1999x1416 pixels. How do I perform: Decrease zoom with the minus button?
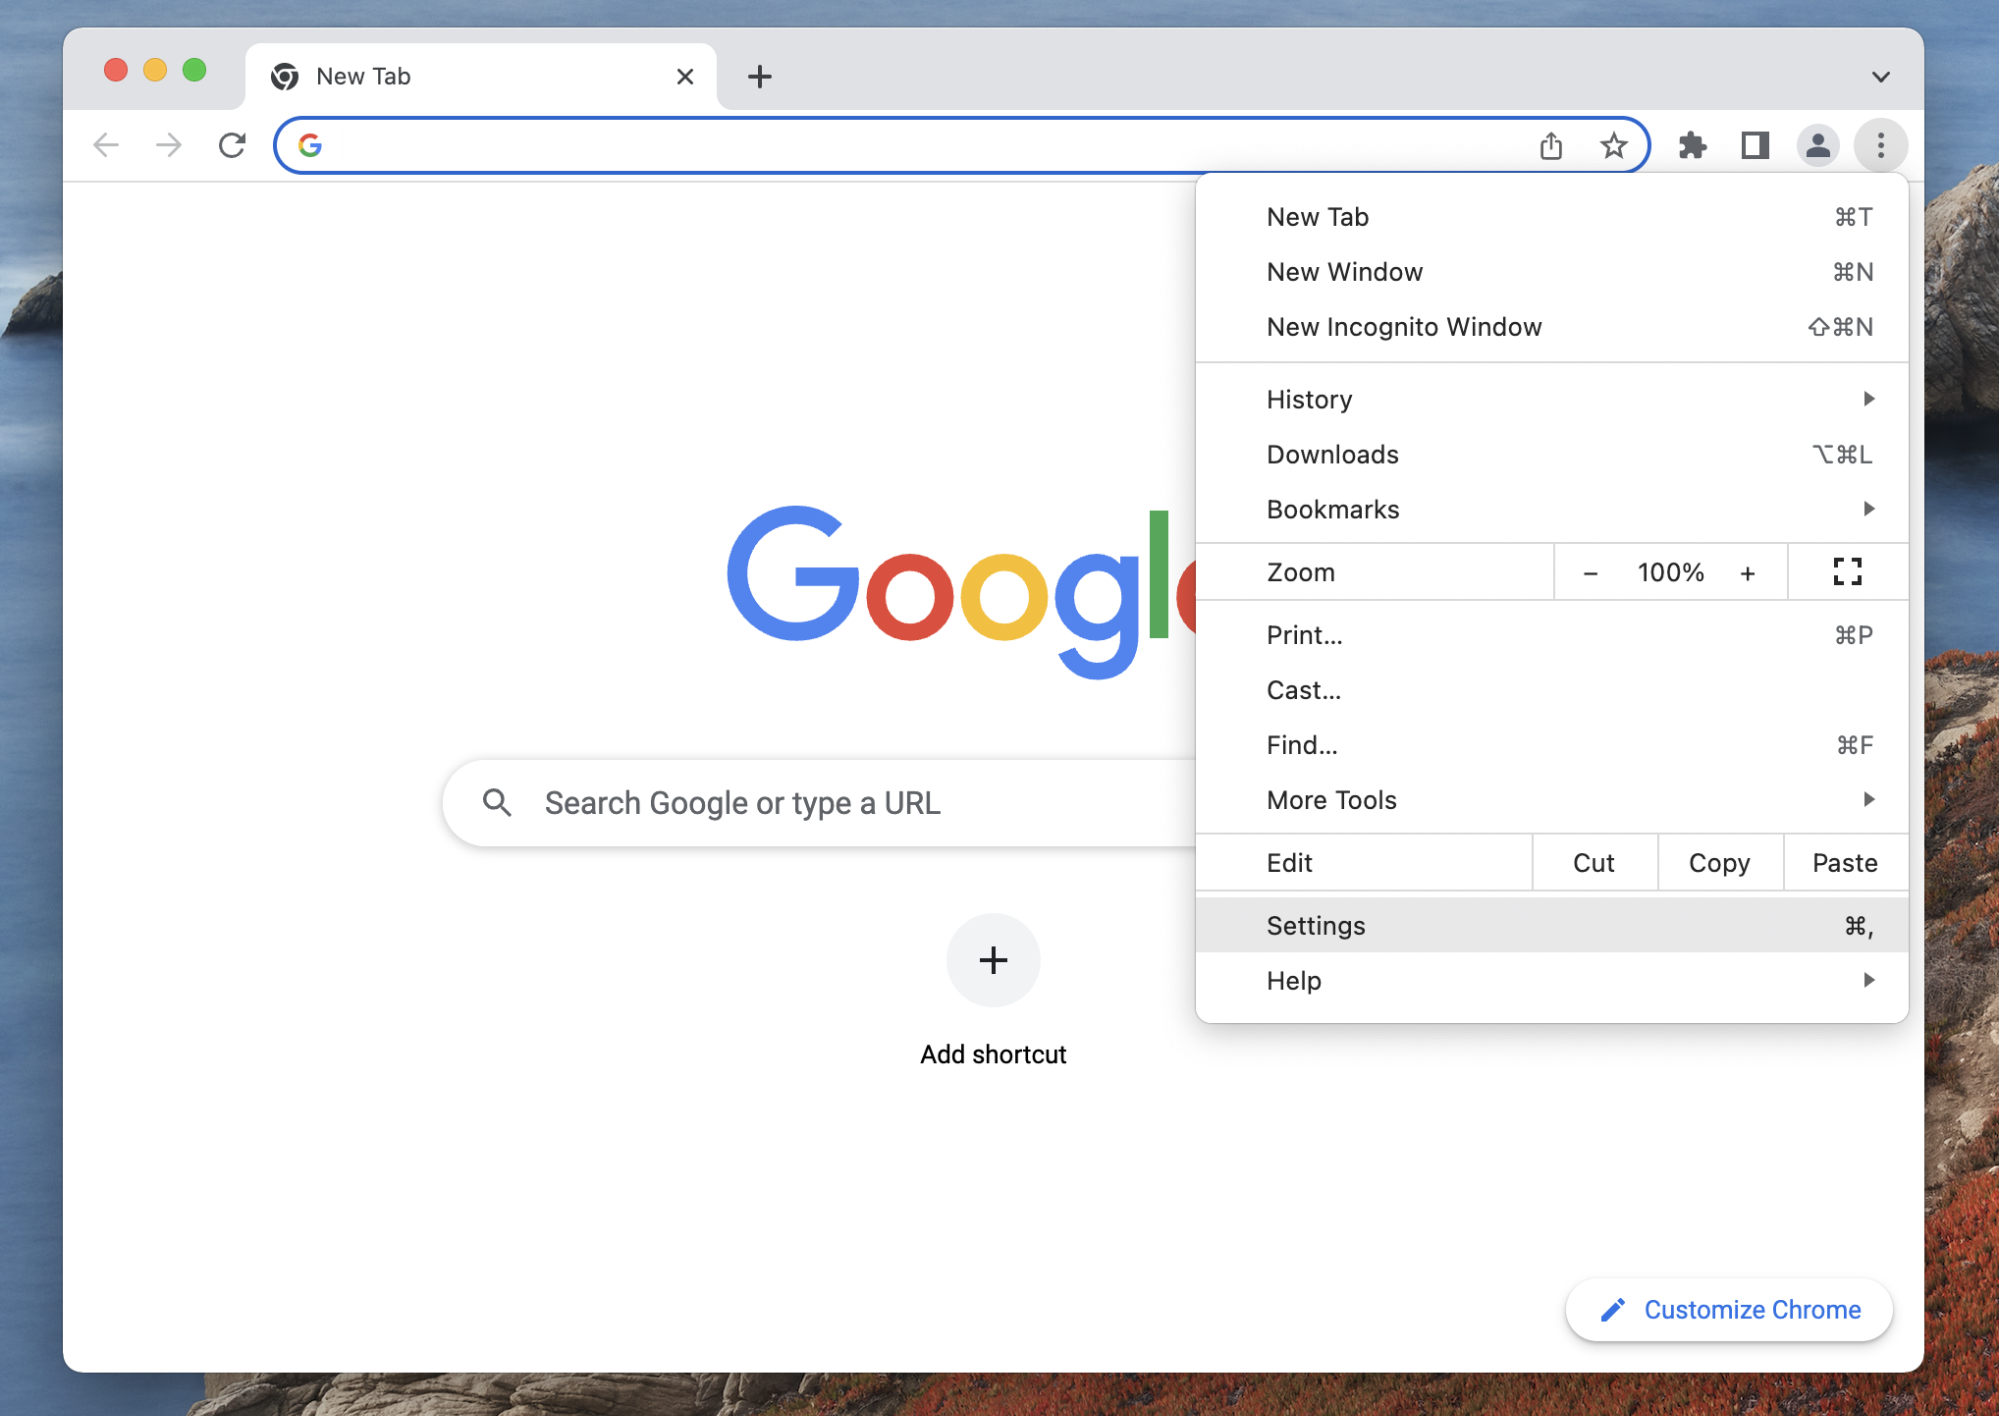coord(1591,573)
